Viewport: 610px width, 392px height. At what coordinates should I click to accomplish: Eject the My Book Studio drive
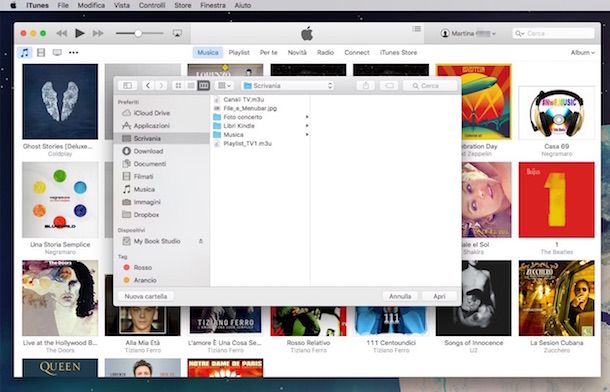point(201,241)
